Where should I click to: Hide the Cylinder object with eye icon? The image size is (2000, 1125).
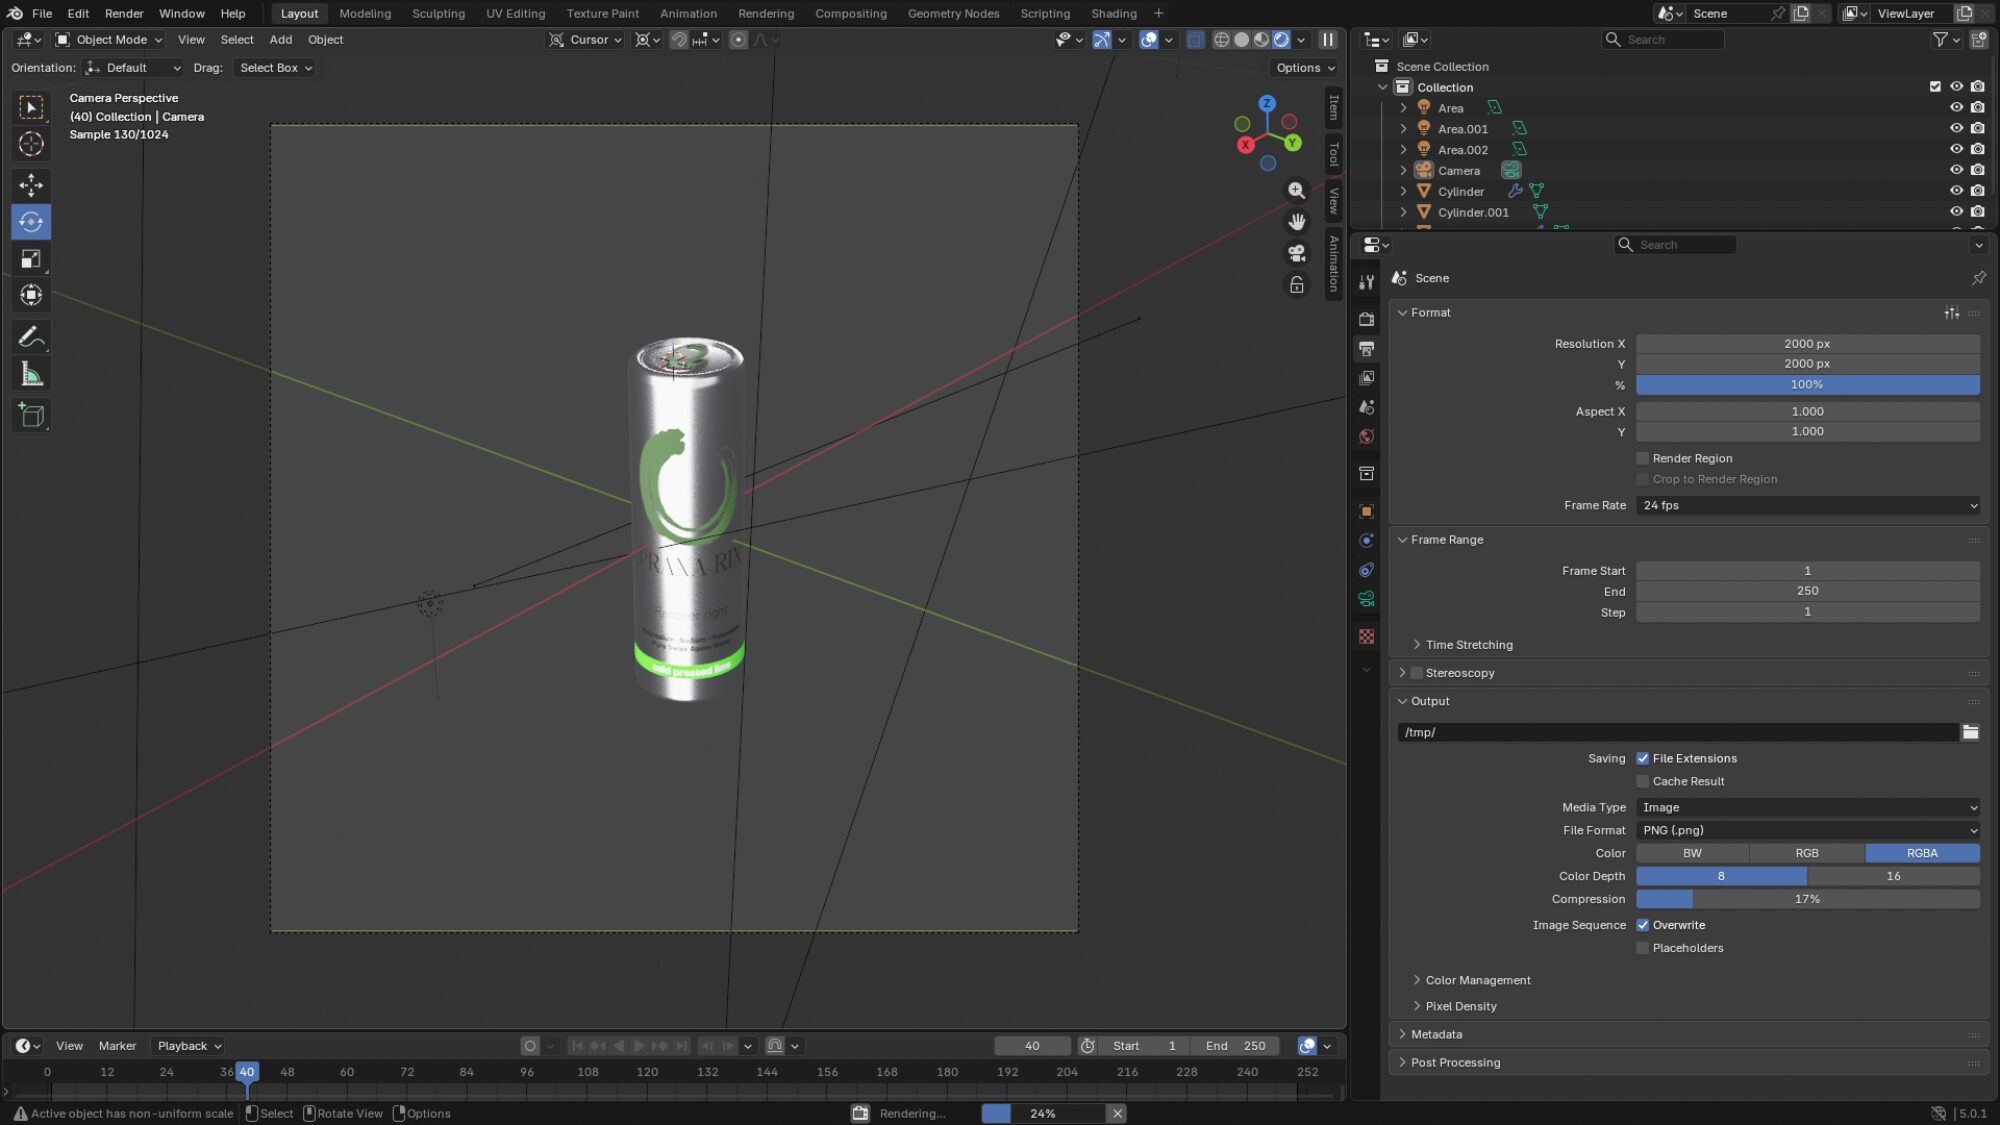pyautogui.click(x=1956, y=191)
